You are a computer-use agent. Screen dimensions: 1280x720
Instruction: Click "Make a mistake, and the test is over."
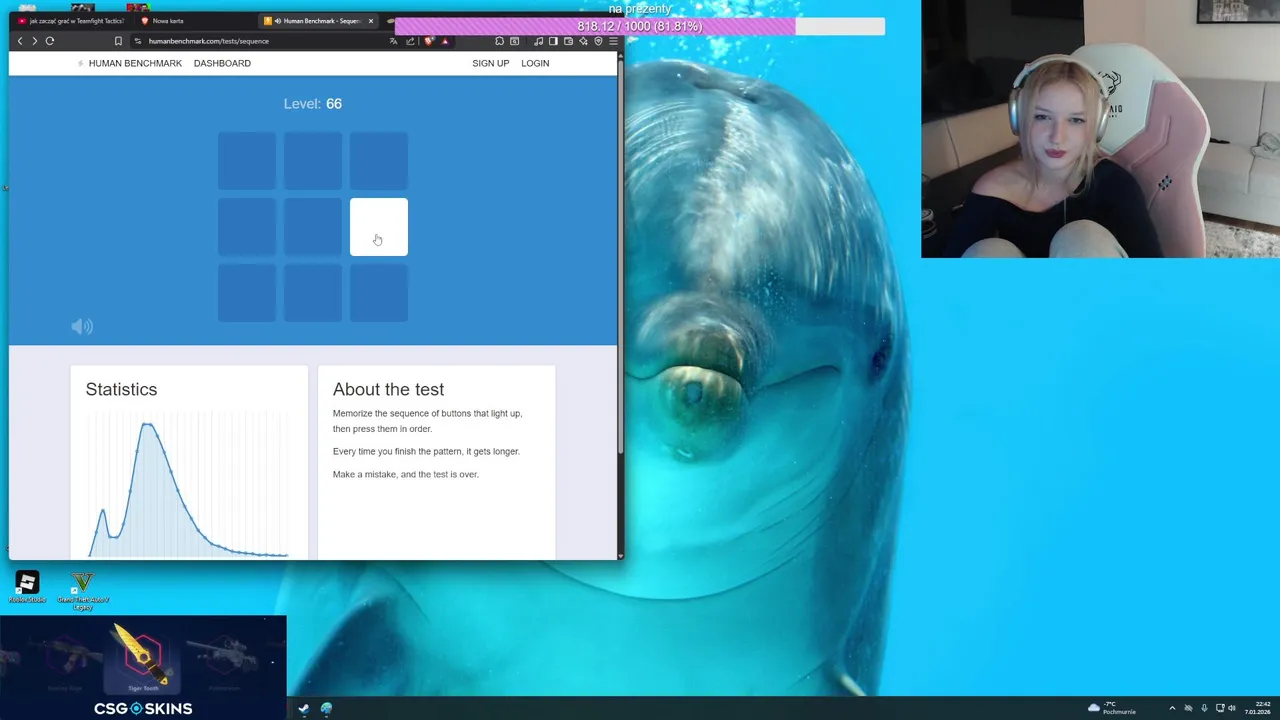coord(406,474)
